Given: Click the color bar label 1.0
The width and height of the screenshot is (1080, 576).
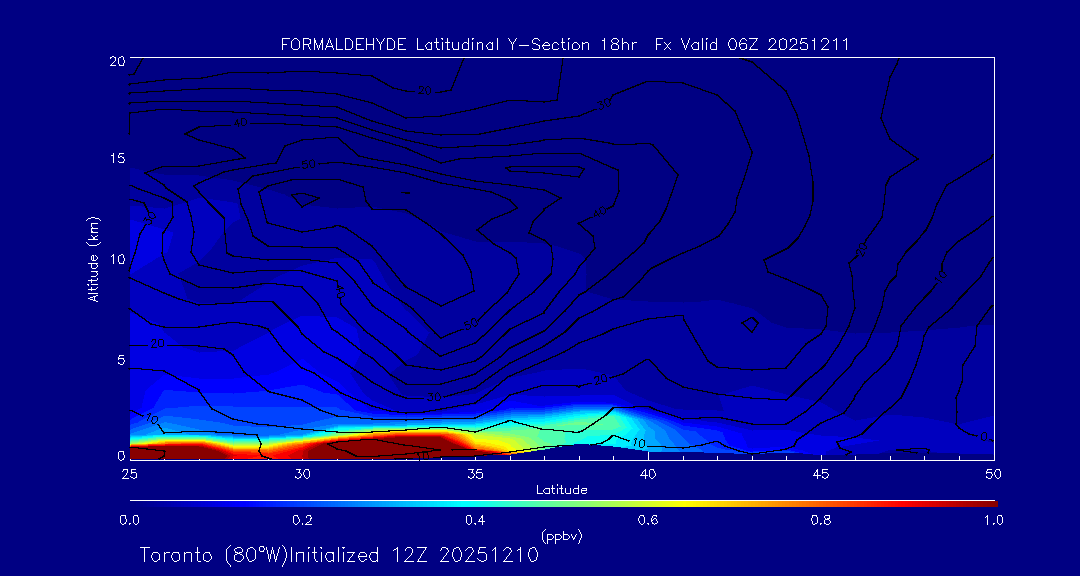Looking at the screenshot, I should tap(994, 520).
